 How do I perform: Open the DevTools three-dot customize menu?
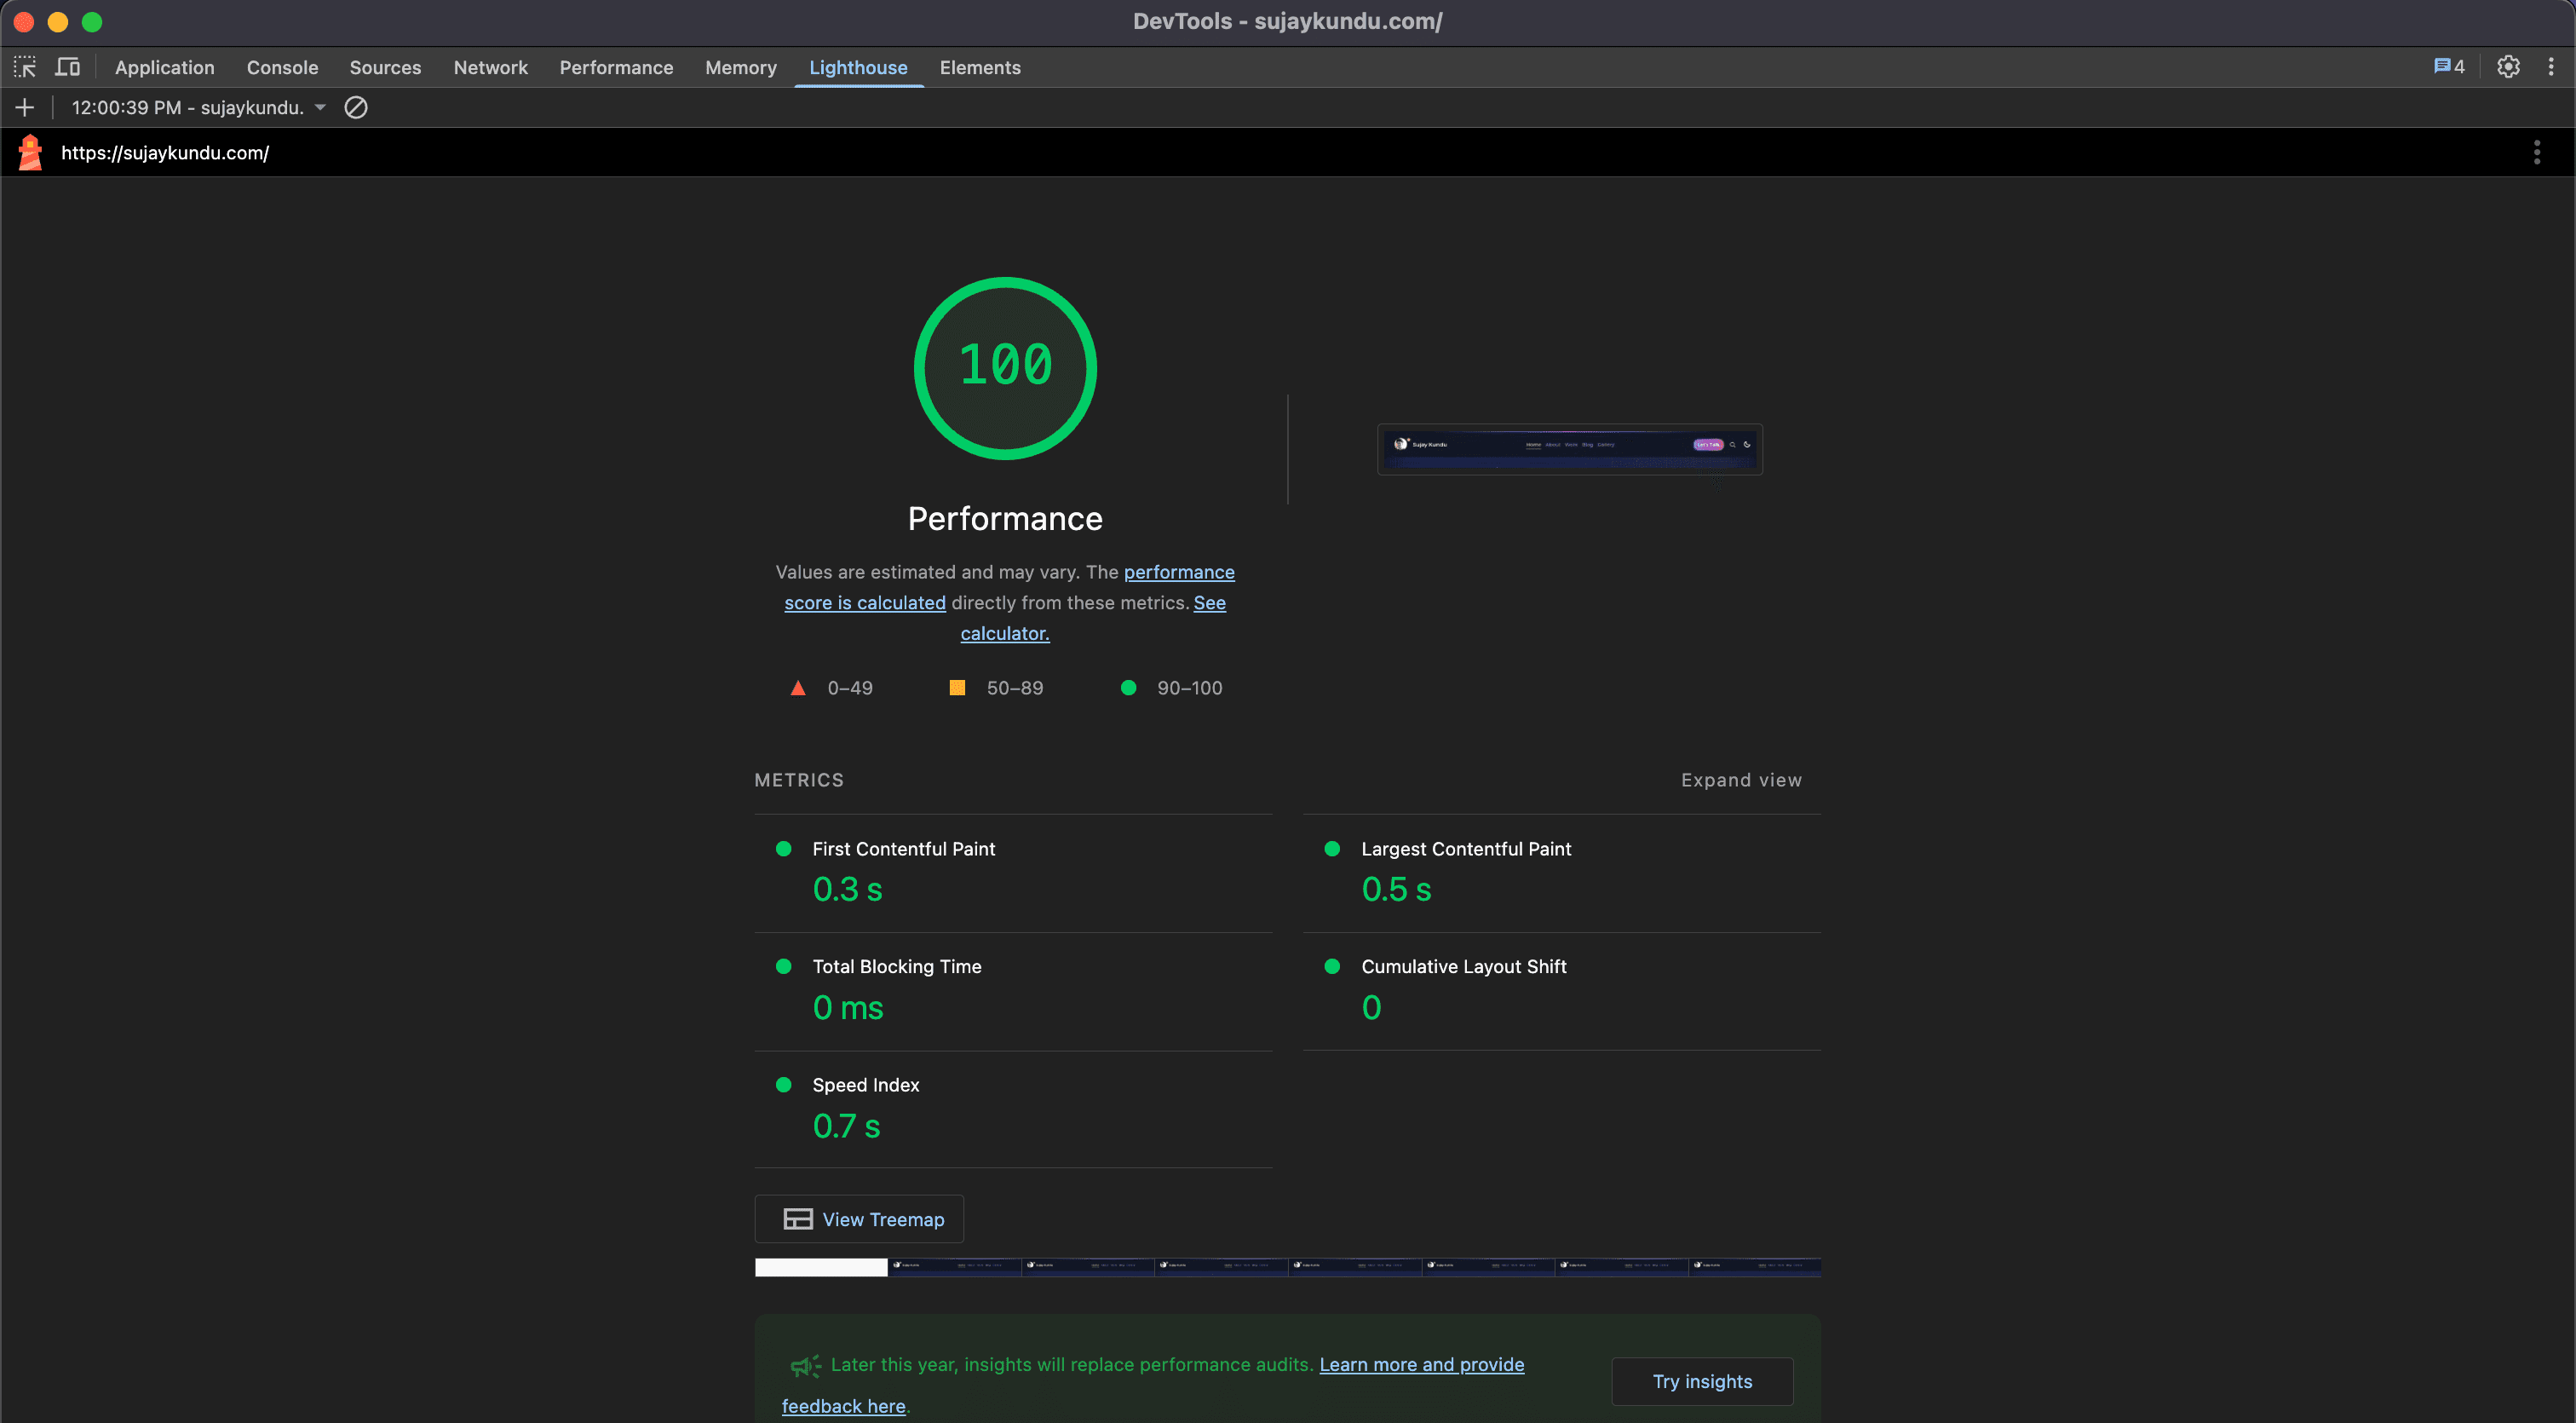pos(2550,67)
